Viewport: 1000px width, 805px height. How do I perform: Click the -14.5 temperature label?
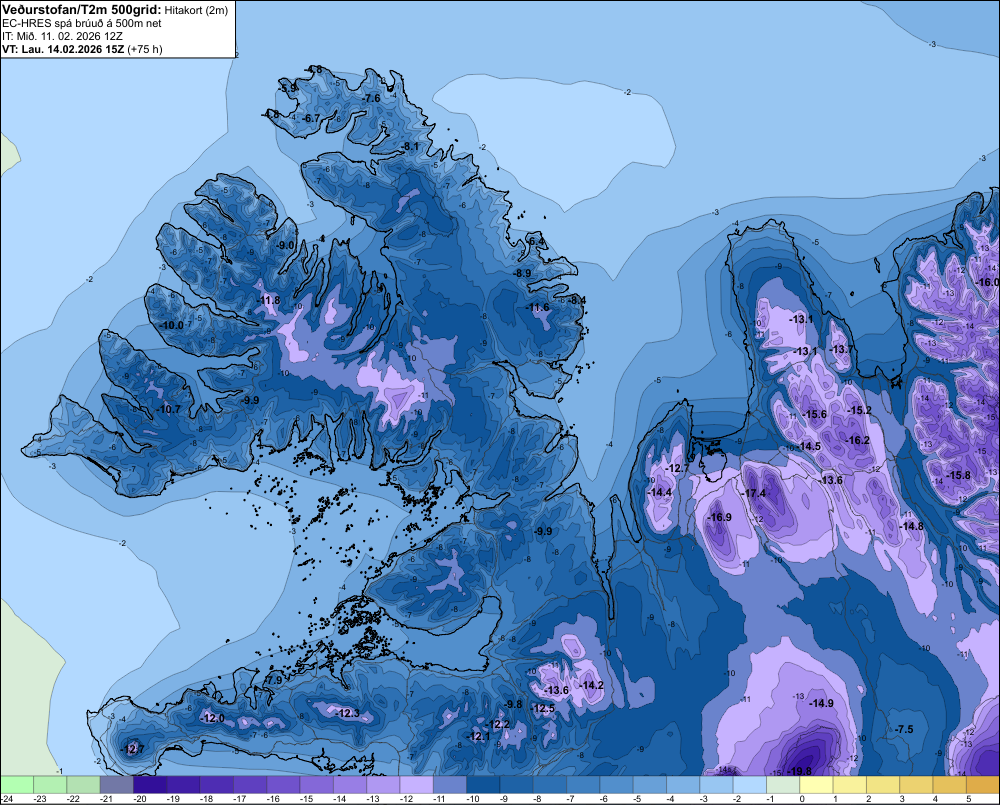809,446
